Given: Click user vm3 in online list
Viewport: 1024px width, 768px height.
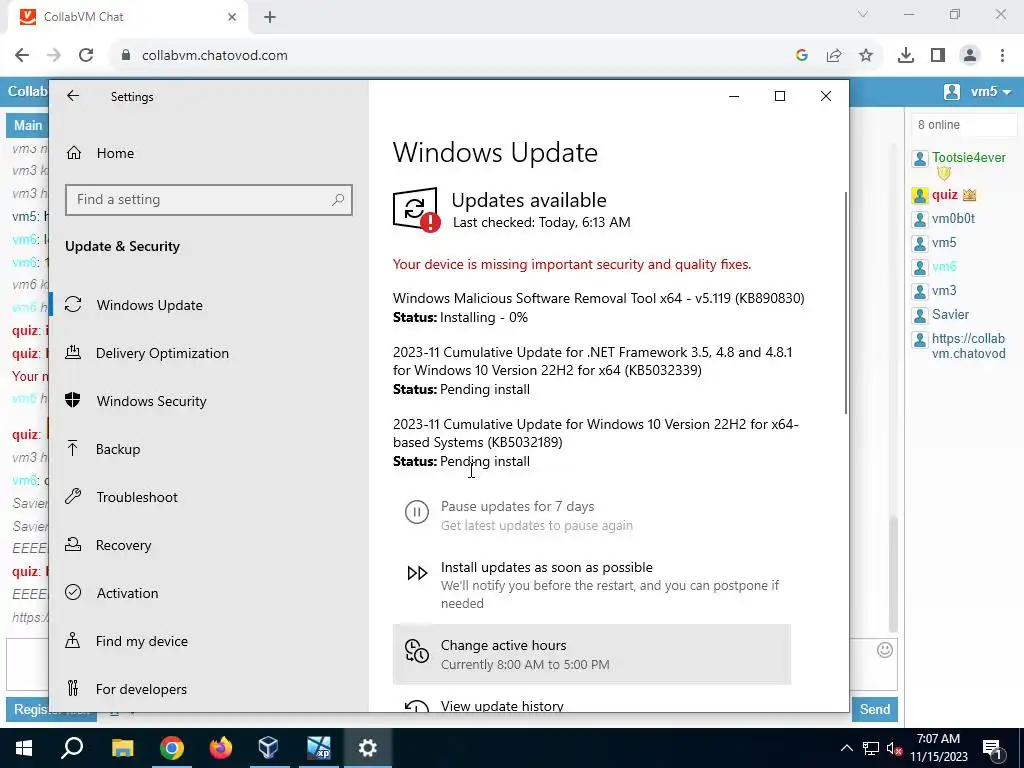Looking at the screenshot, I should 944,291.
